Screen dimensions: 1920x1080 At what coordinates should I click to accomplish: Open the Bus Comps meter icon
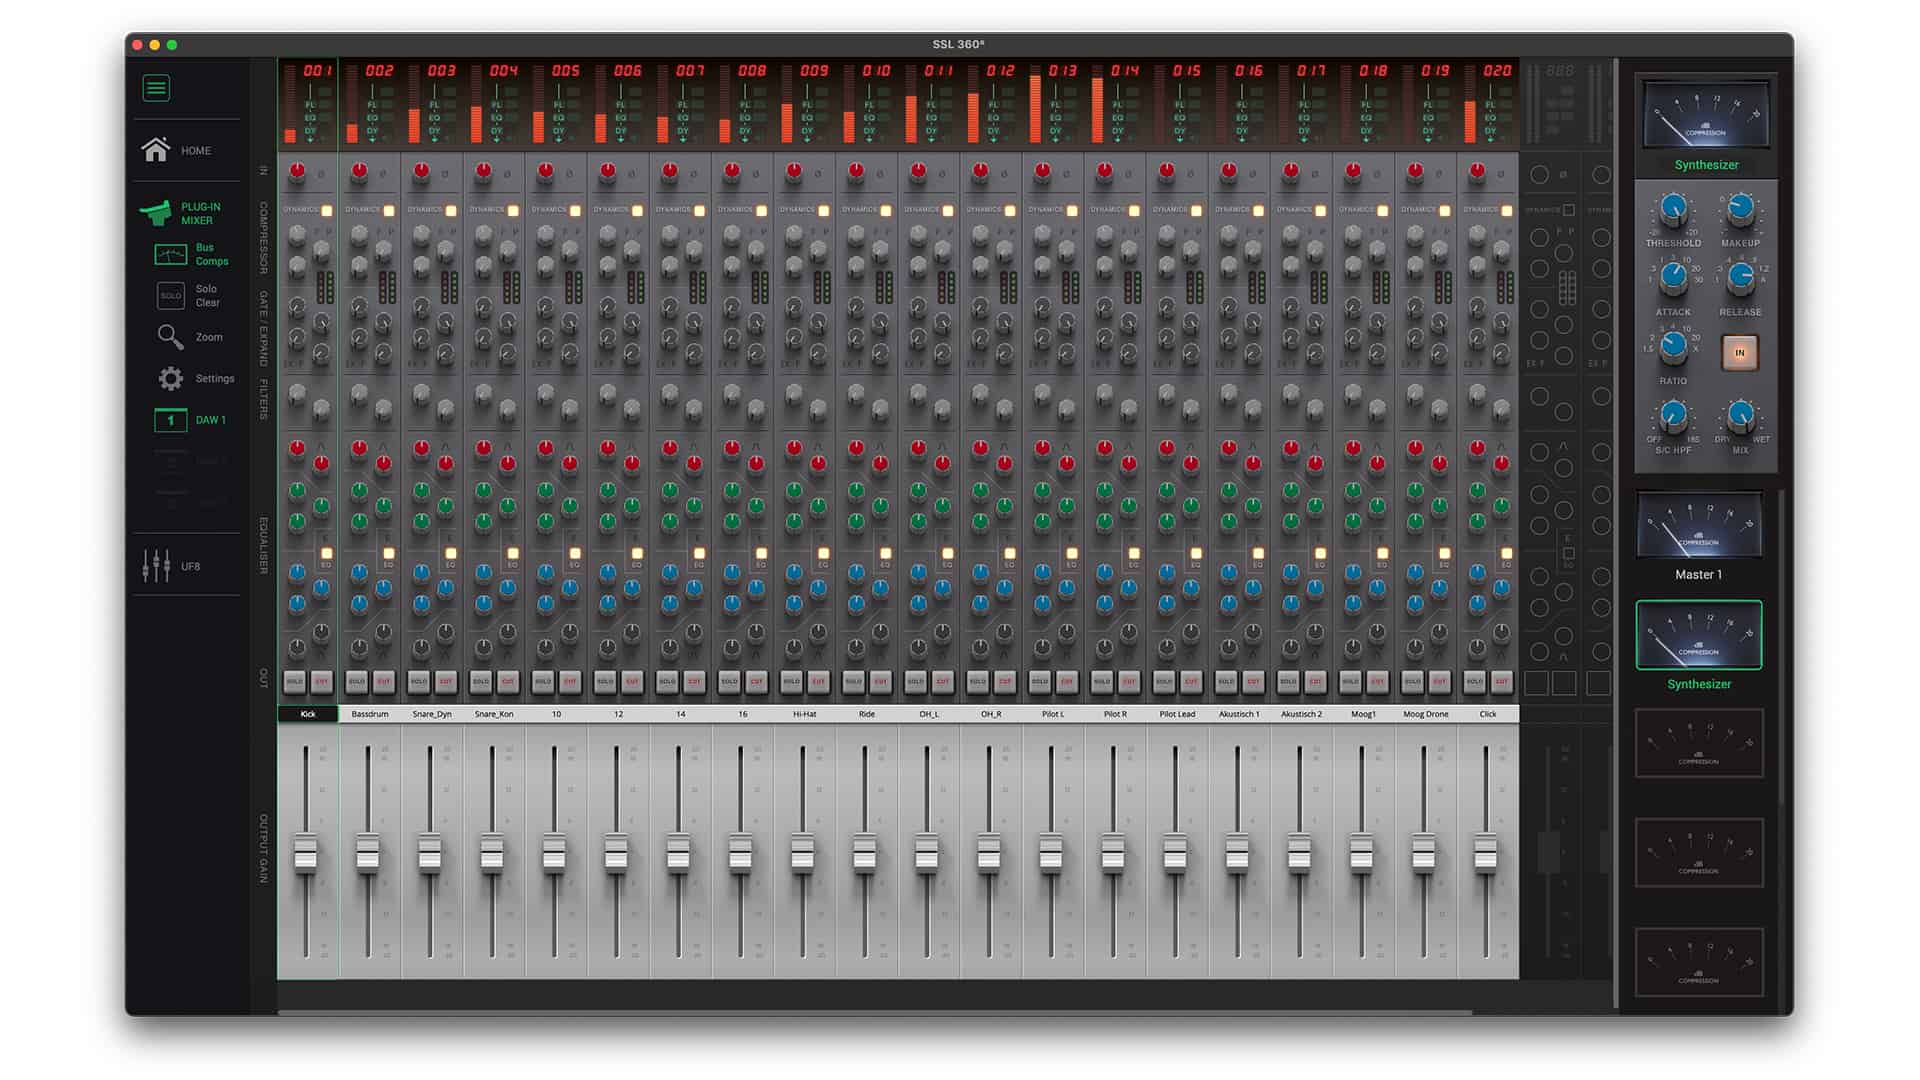[171, 255]
